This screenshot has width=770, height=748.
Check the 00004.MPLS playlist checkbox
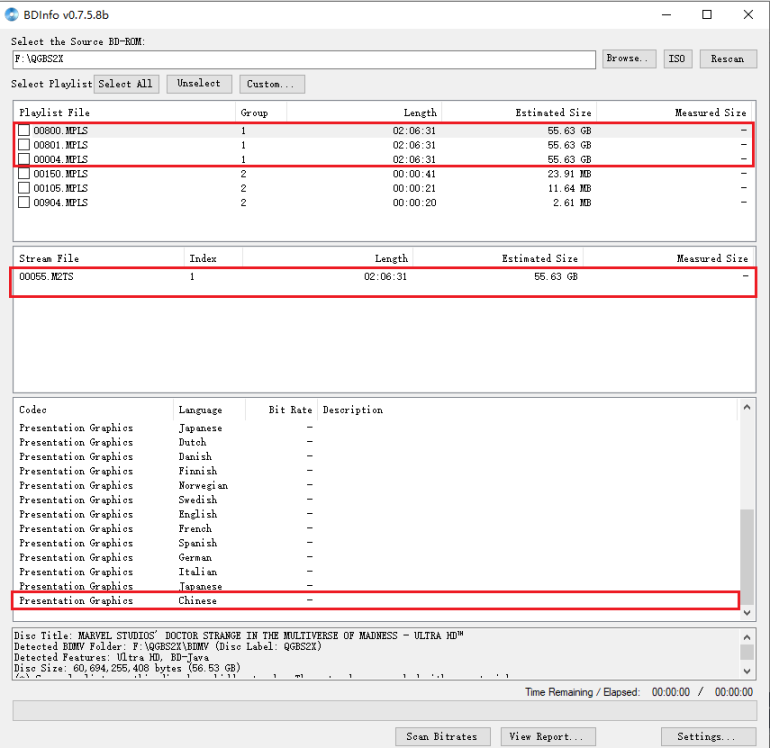[x=24, y=159]
